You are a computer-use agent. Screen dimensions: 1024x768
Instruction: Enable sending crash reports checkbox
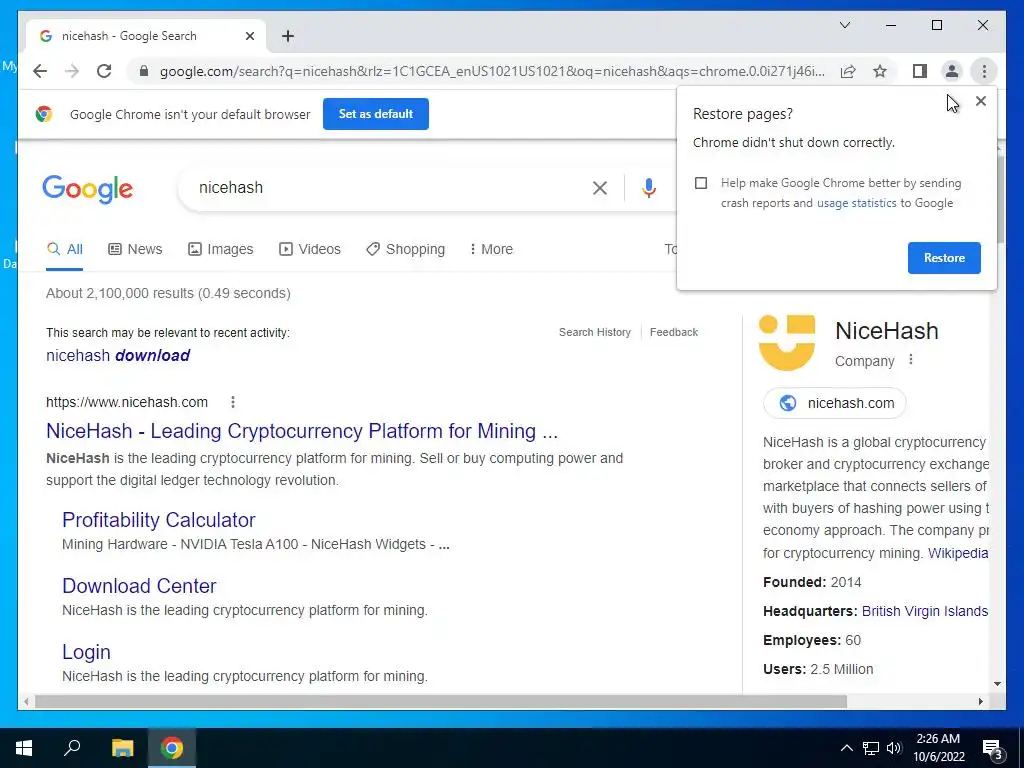pos(701,183)
